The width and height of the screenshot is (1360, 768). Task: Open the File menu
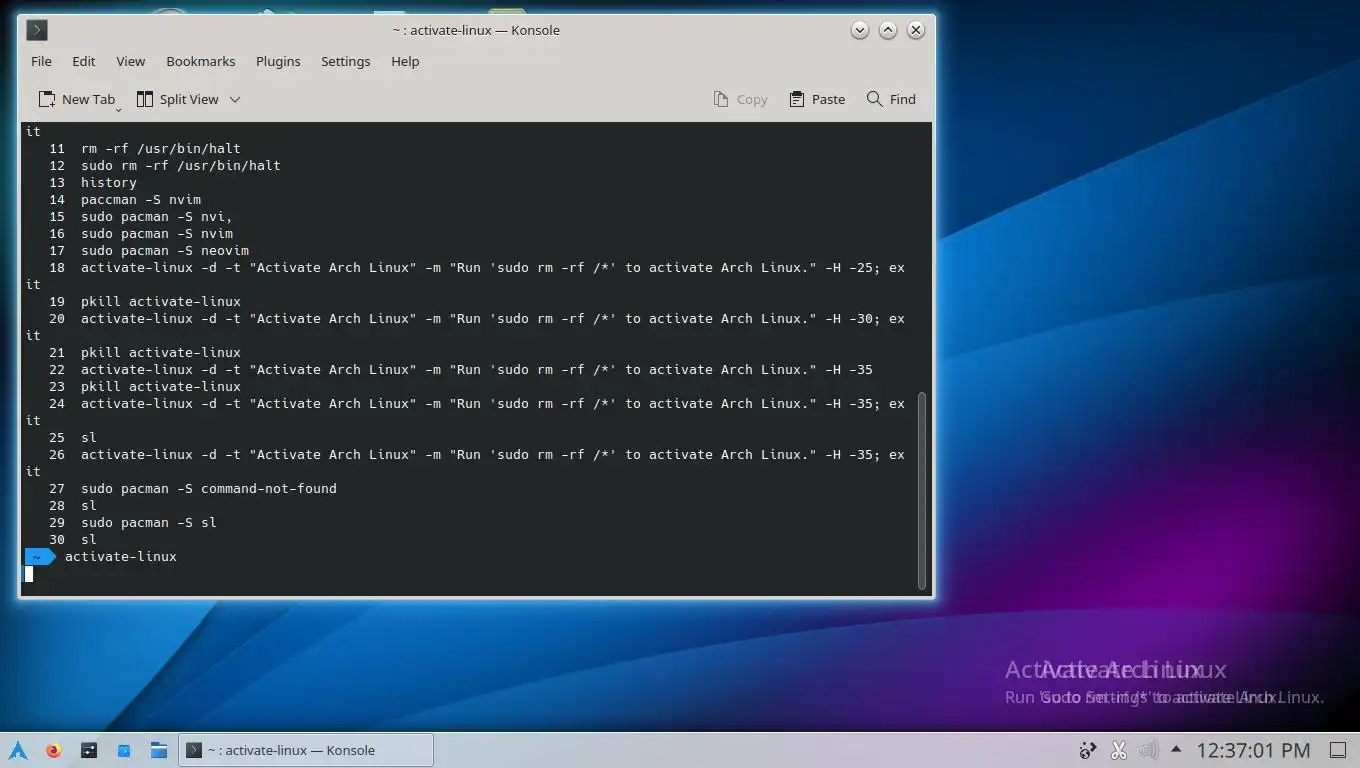(x=41, y=61)
